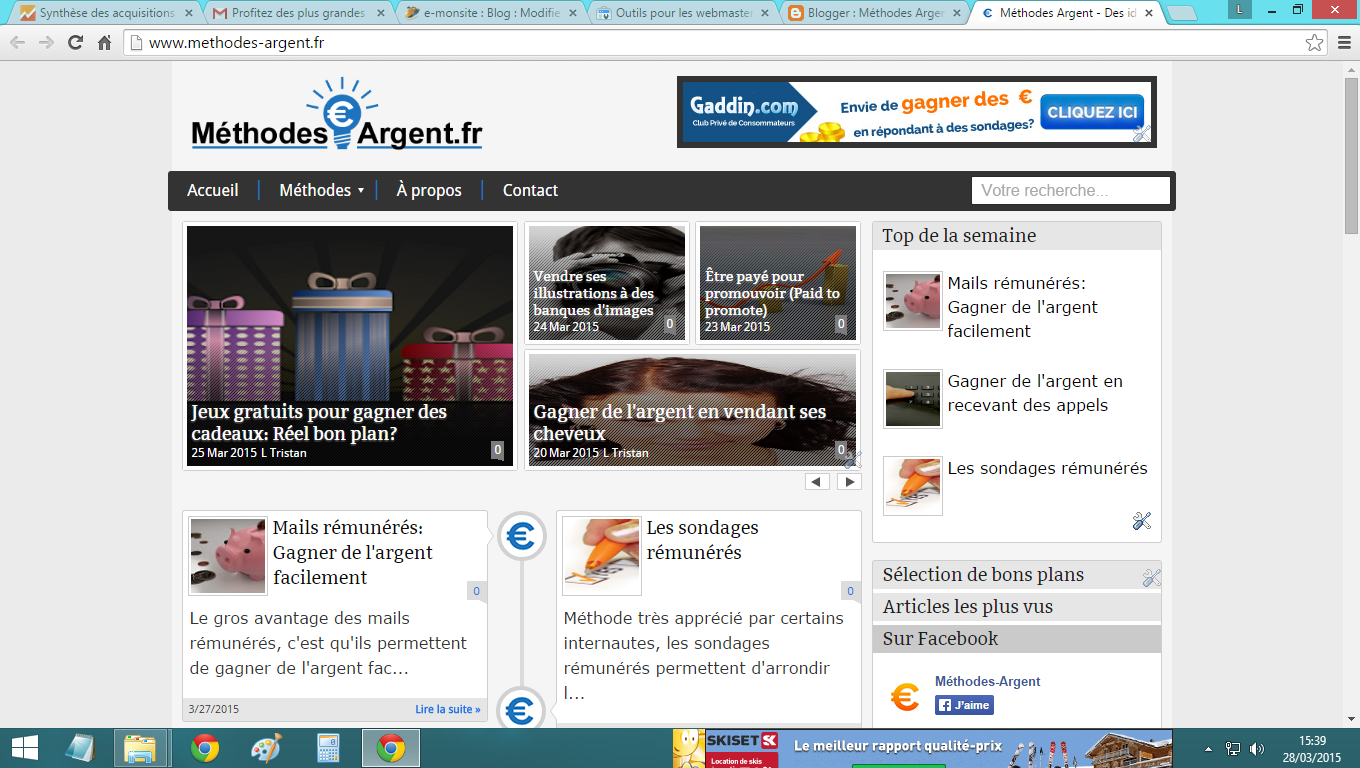Image resolution: width=1360 pixels, height=768 pixels.
Task: Collapse the Sur Facebook section
Action: point(1017,639)
